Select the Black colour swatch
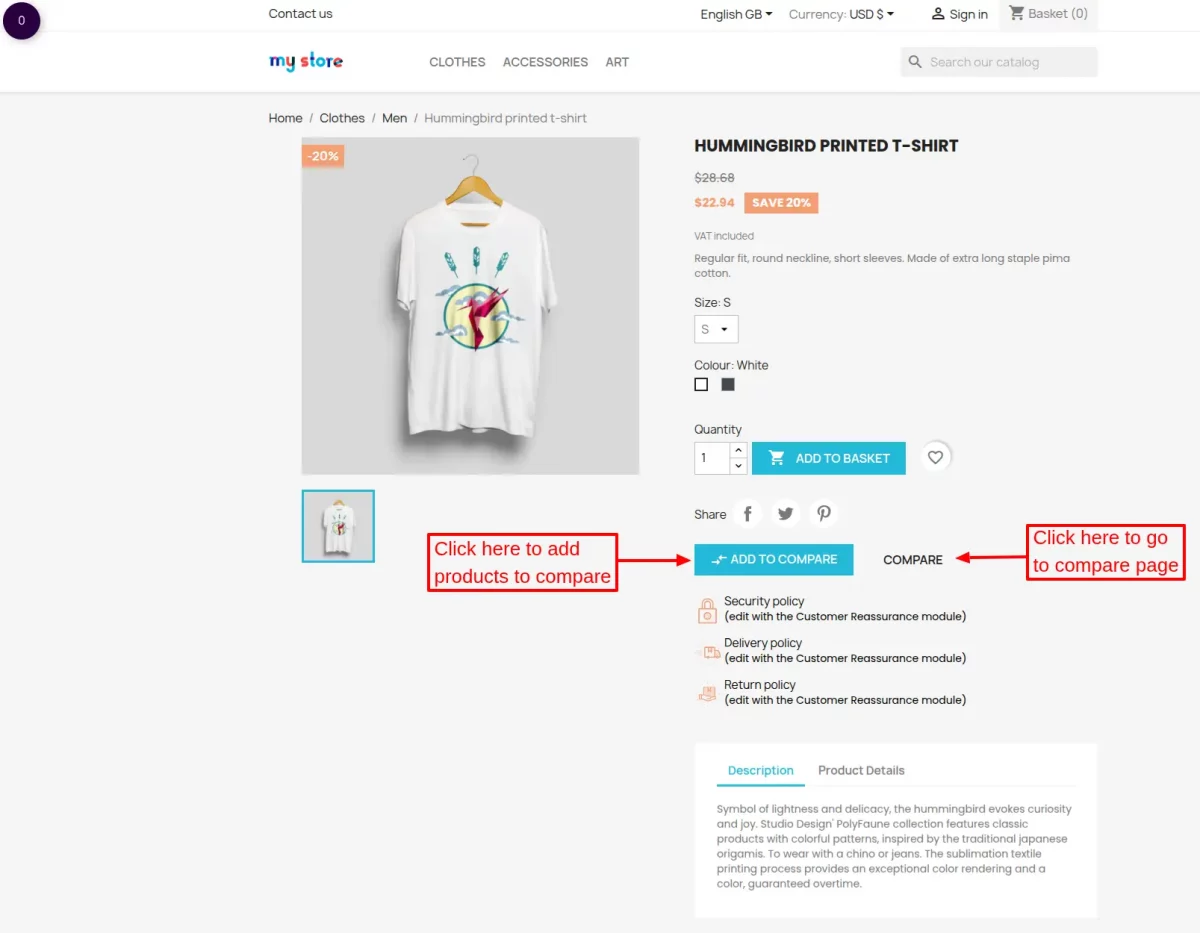 click(x=727, y=383)
